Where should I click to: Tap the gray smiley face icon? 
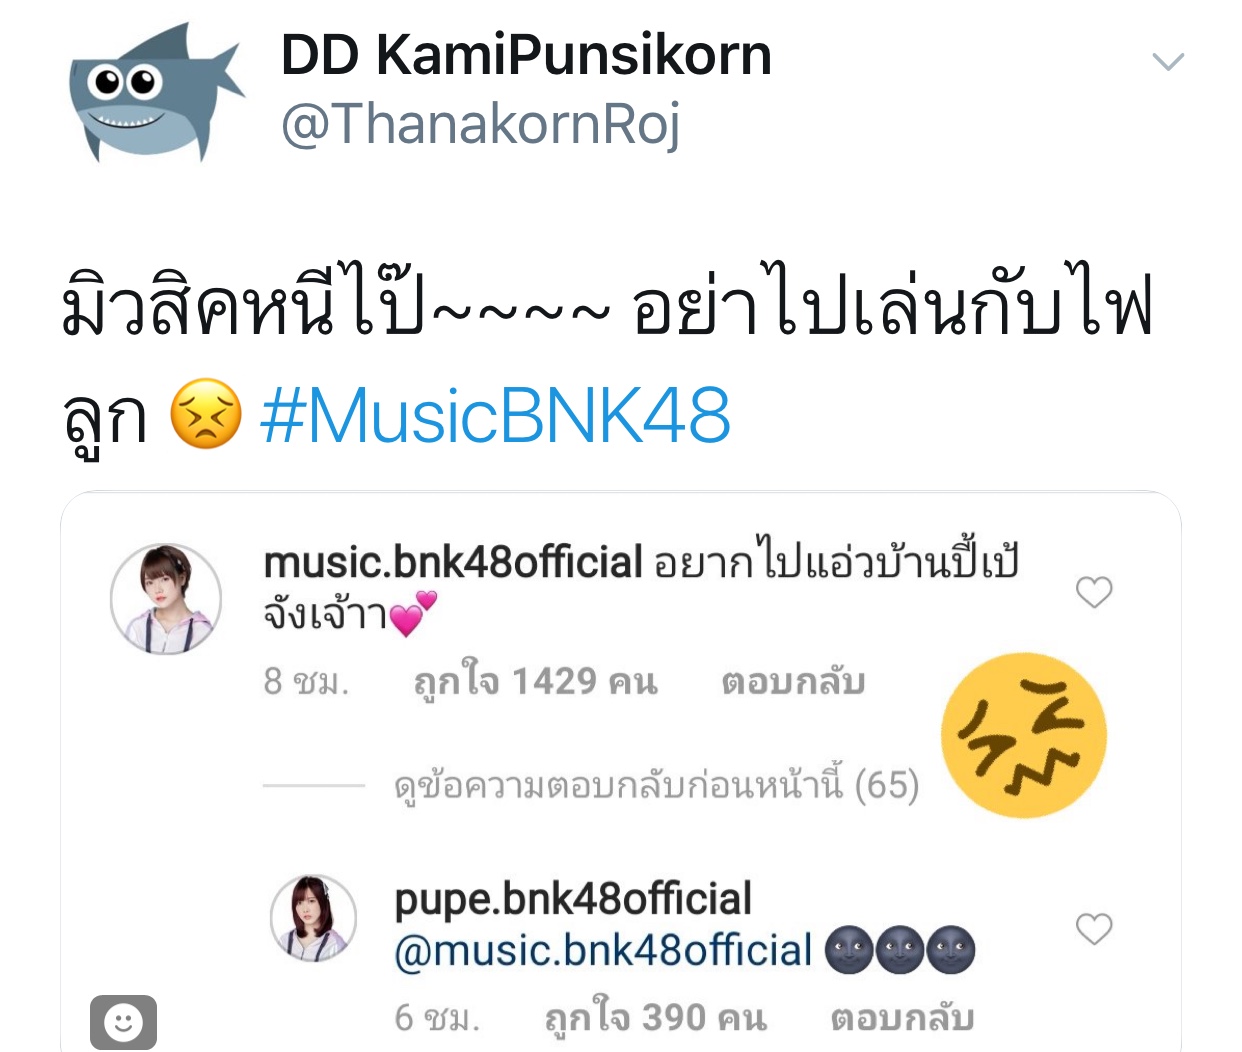(x=123, y=1022)
